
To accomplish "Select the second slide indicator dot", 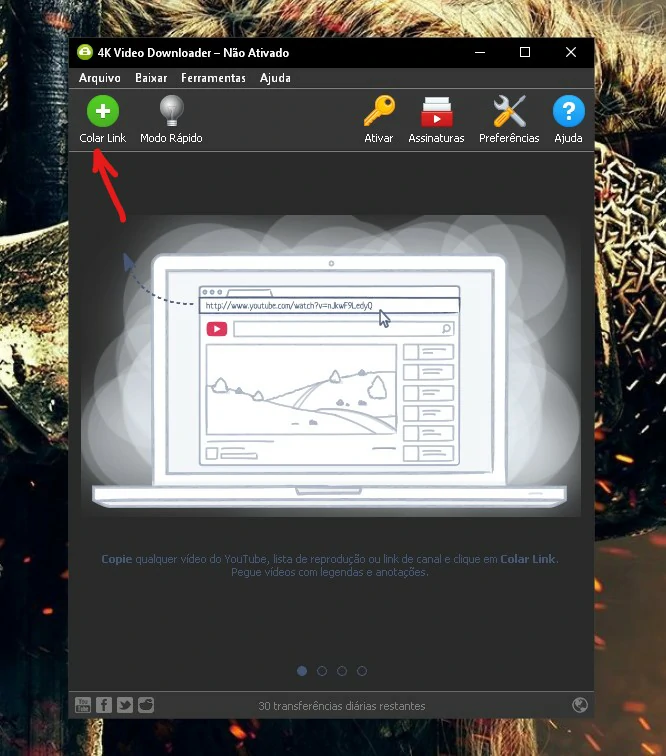I will point(322,671).
